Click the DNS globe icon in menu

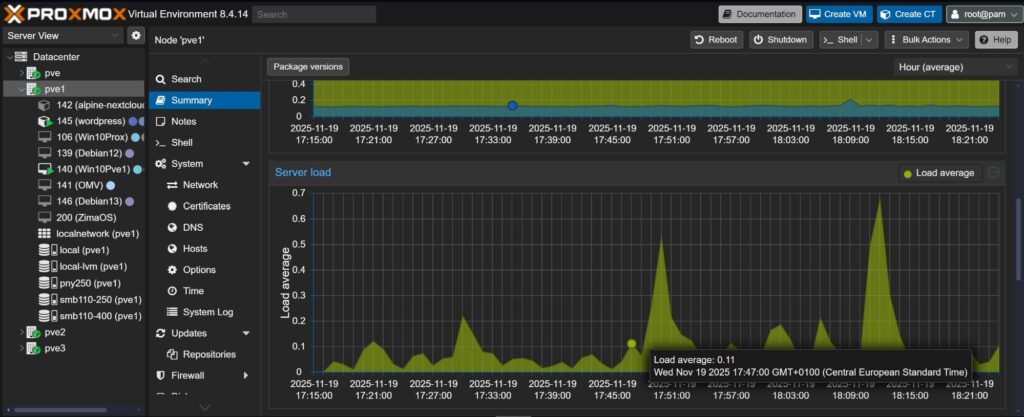(x=172, y=227)
